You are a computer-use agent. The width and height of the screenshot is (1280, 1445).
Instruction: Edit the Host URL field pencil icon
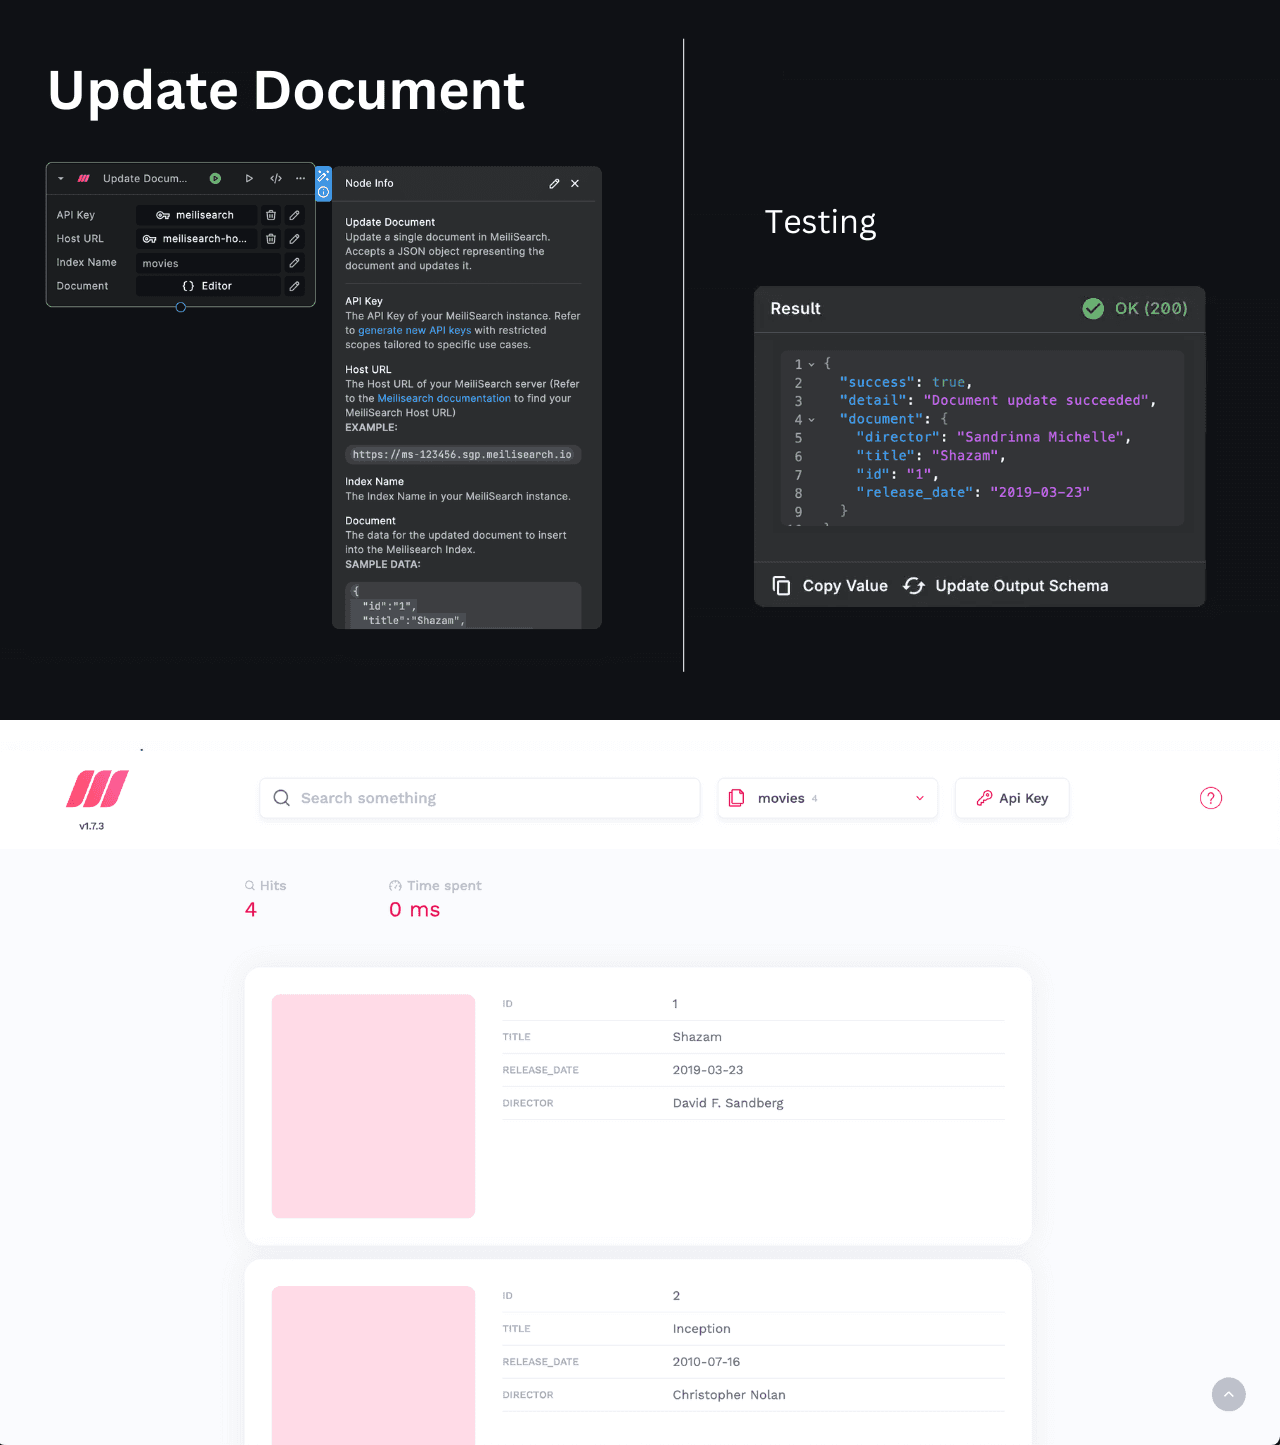(295, 239)
